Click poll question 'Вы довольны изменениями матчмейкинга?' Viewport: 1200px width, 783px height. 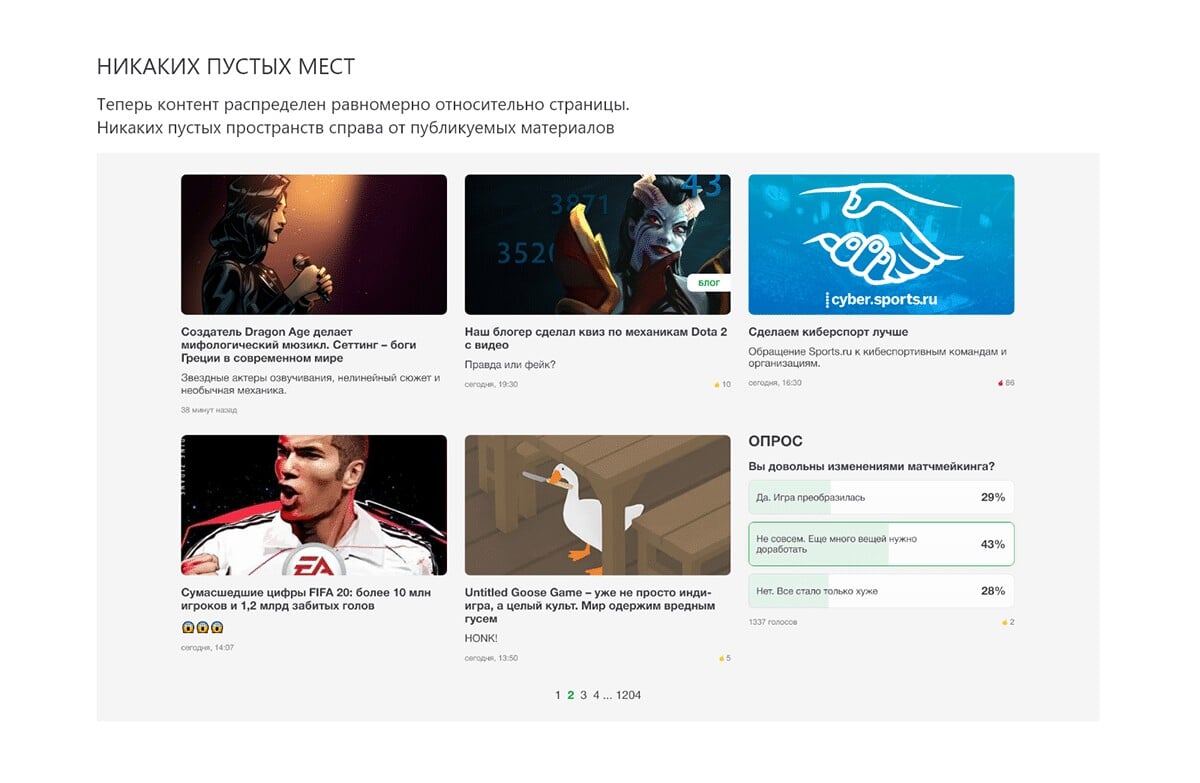(871, 466)
